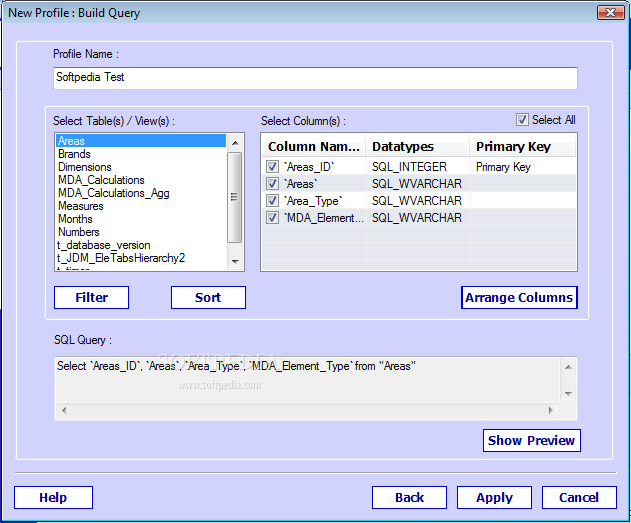The width and height of the screenshot is (631, 523).
Task: Open the Sort dialog button
Action: [208, 297]
